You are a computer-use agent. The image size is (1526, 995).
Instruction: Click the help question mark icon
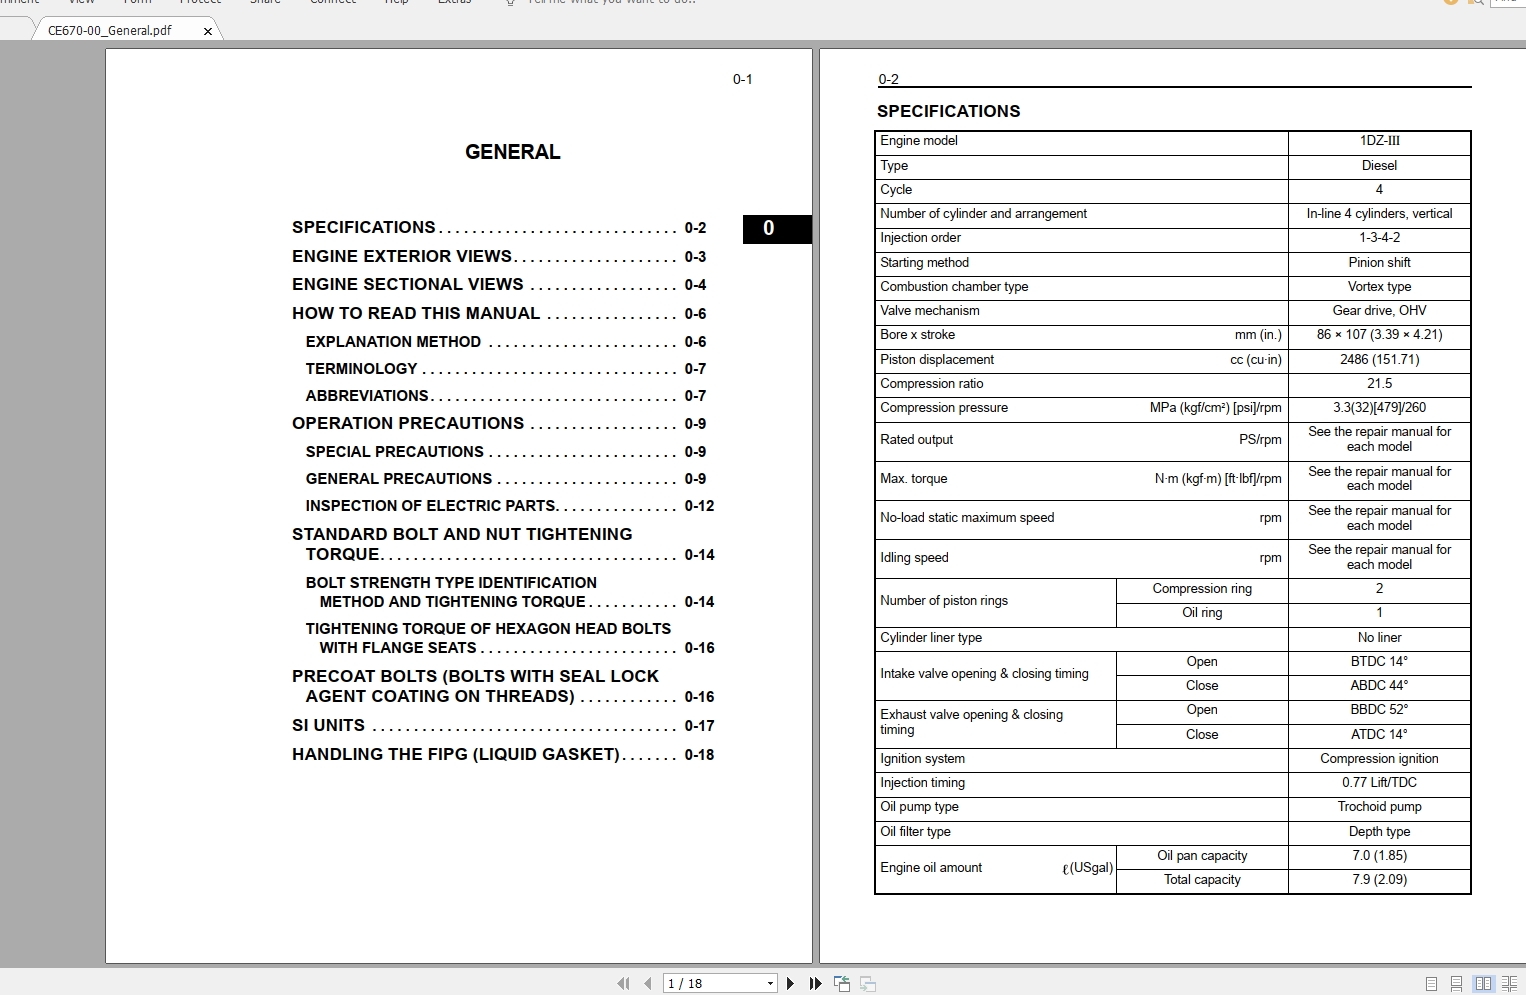click(1449, 3)
